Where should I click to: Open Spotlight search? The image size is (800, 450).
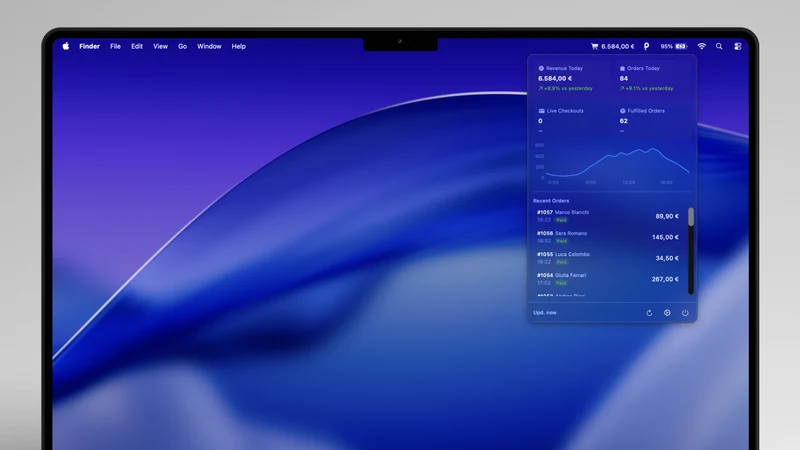click(719, 46)
